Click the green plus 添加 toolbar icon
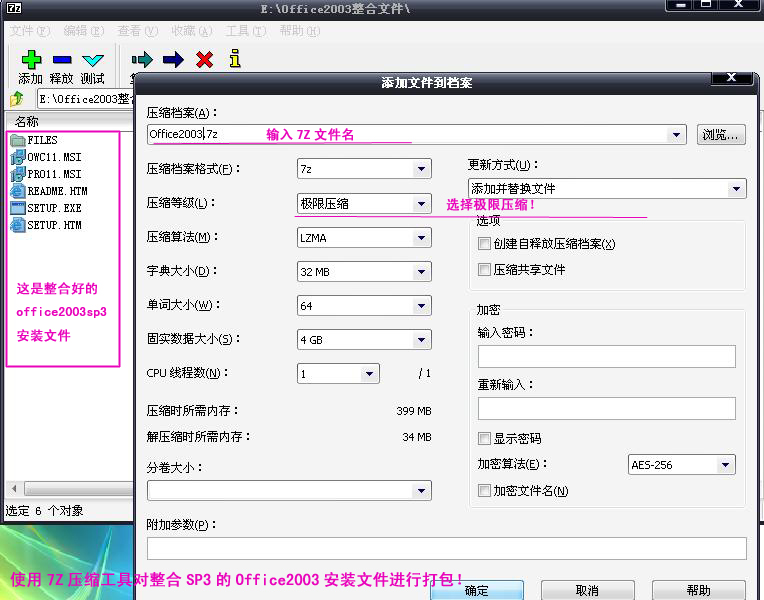 tap(31, 59)
